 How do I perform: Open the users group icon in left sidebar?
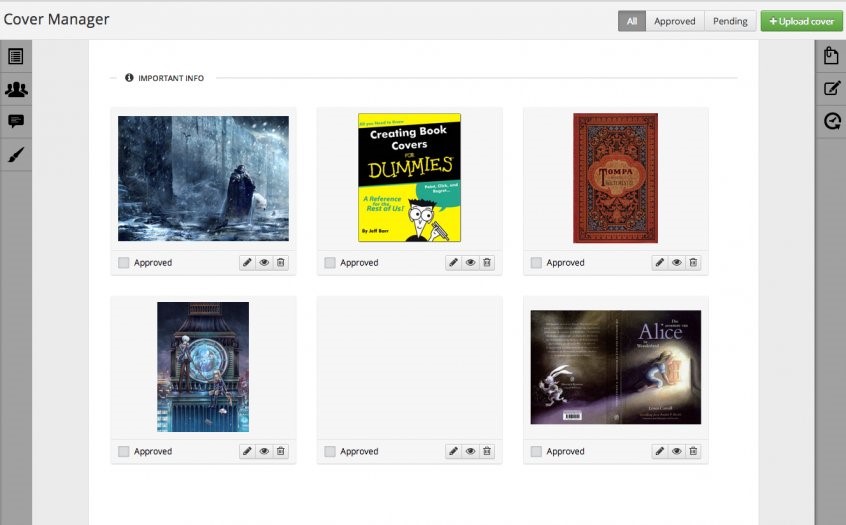tap(16, 89)
